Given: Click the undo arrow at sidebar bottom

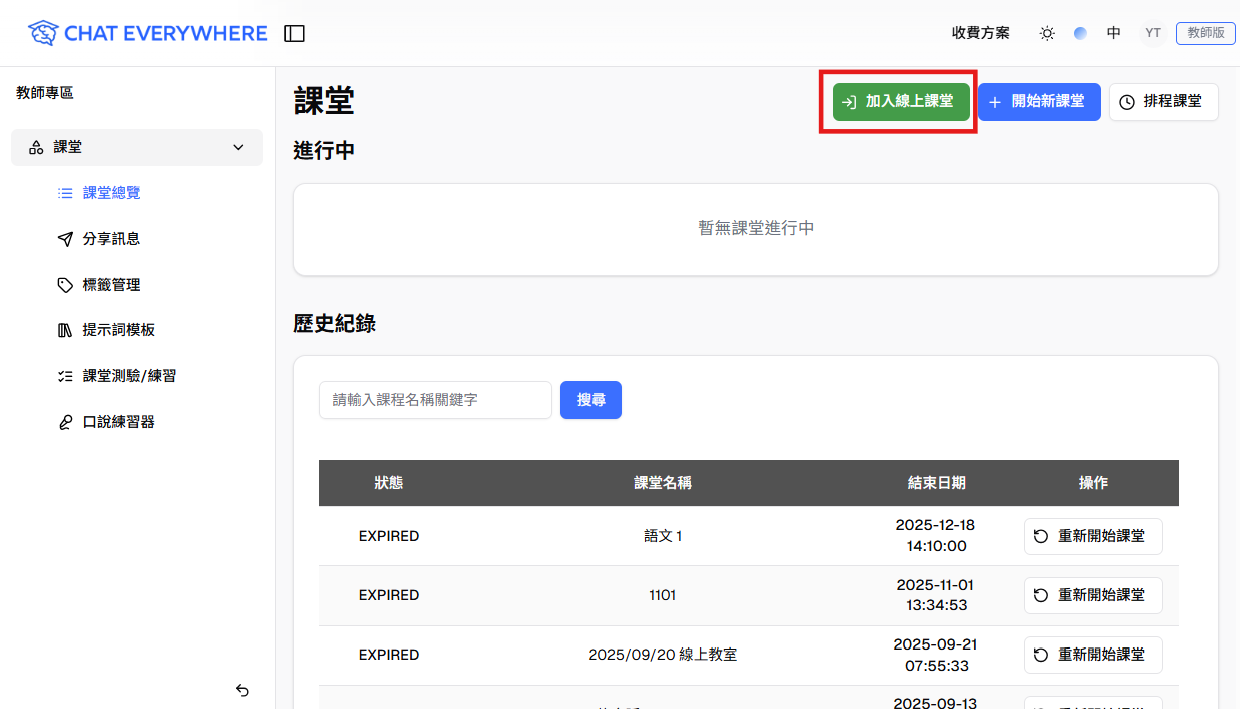Looking at the screenshot, I should coord(242,690).
